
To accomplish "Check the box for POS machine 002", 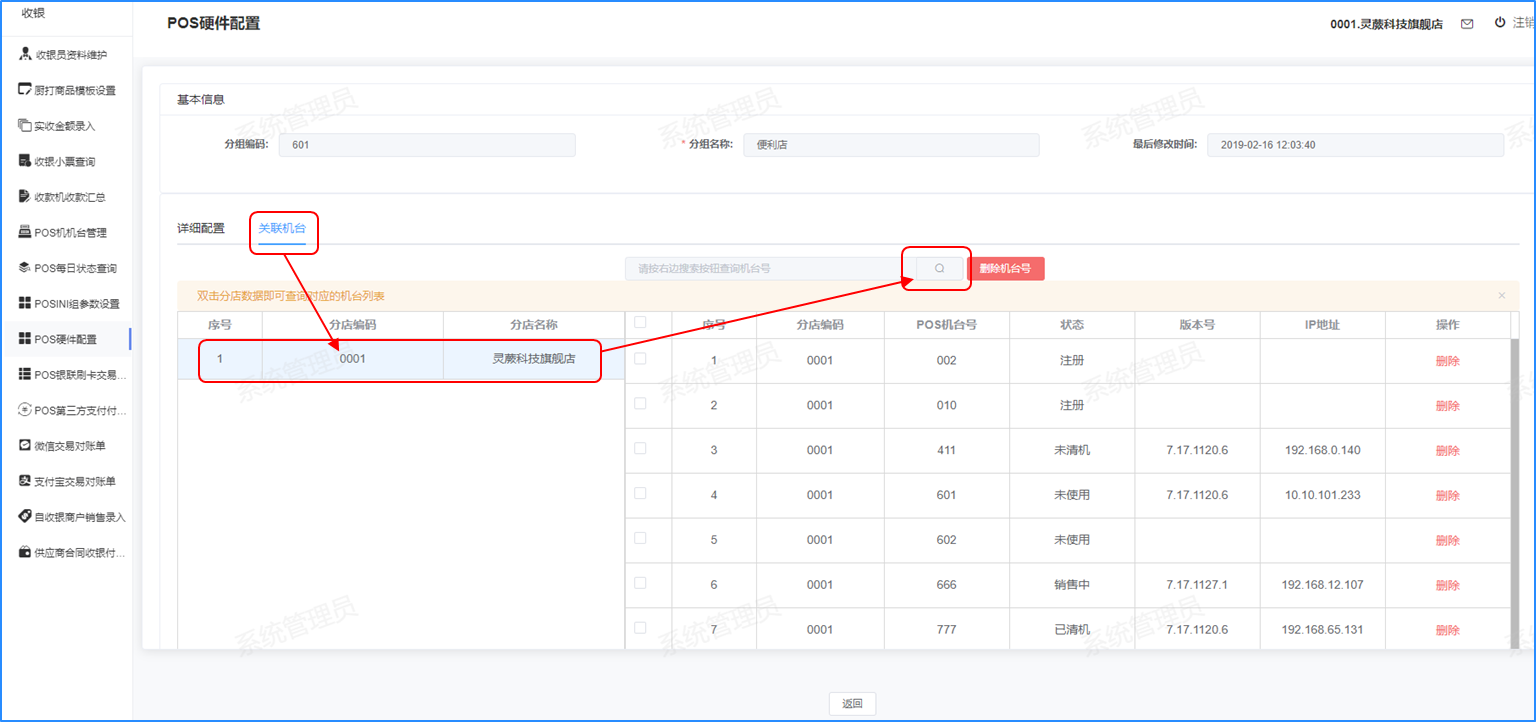I will click(640, 358).
